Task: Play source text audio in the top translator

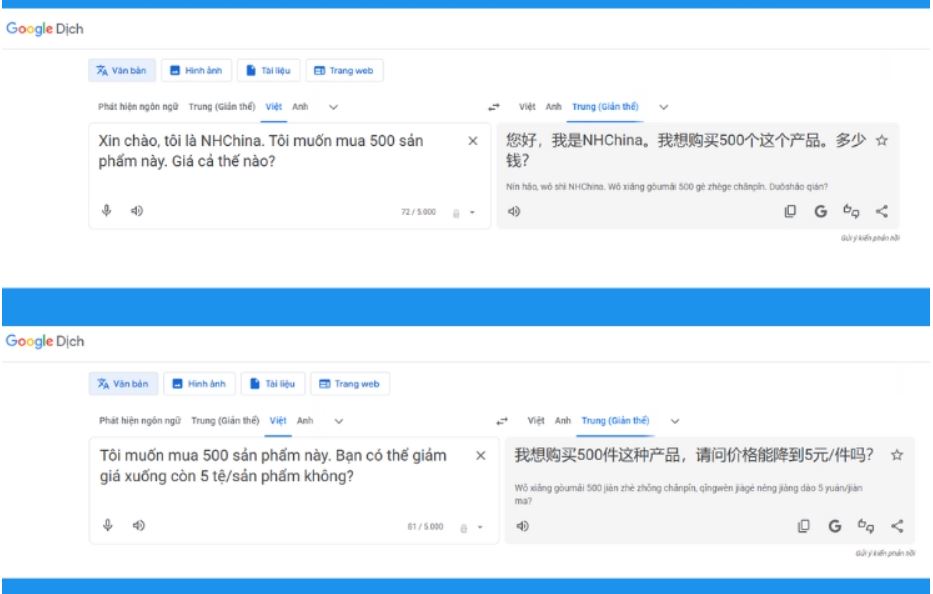Action: (x=137, y=210)
